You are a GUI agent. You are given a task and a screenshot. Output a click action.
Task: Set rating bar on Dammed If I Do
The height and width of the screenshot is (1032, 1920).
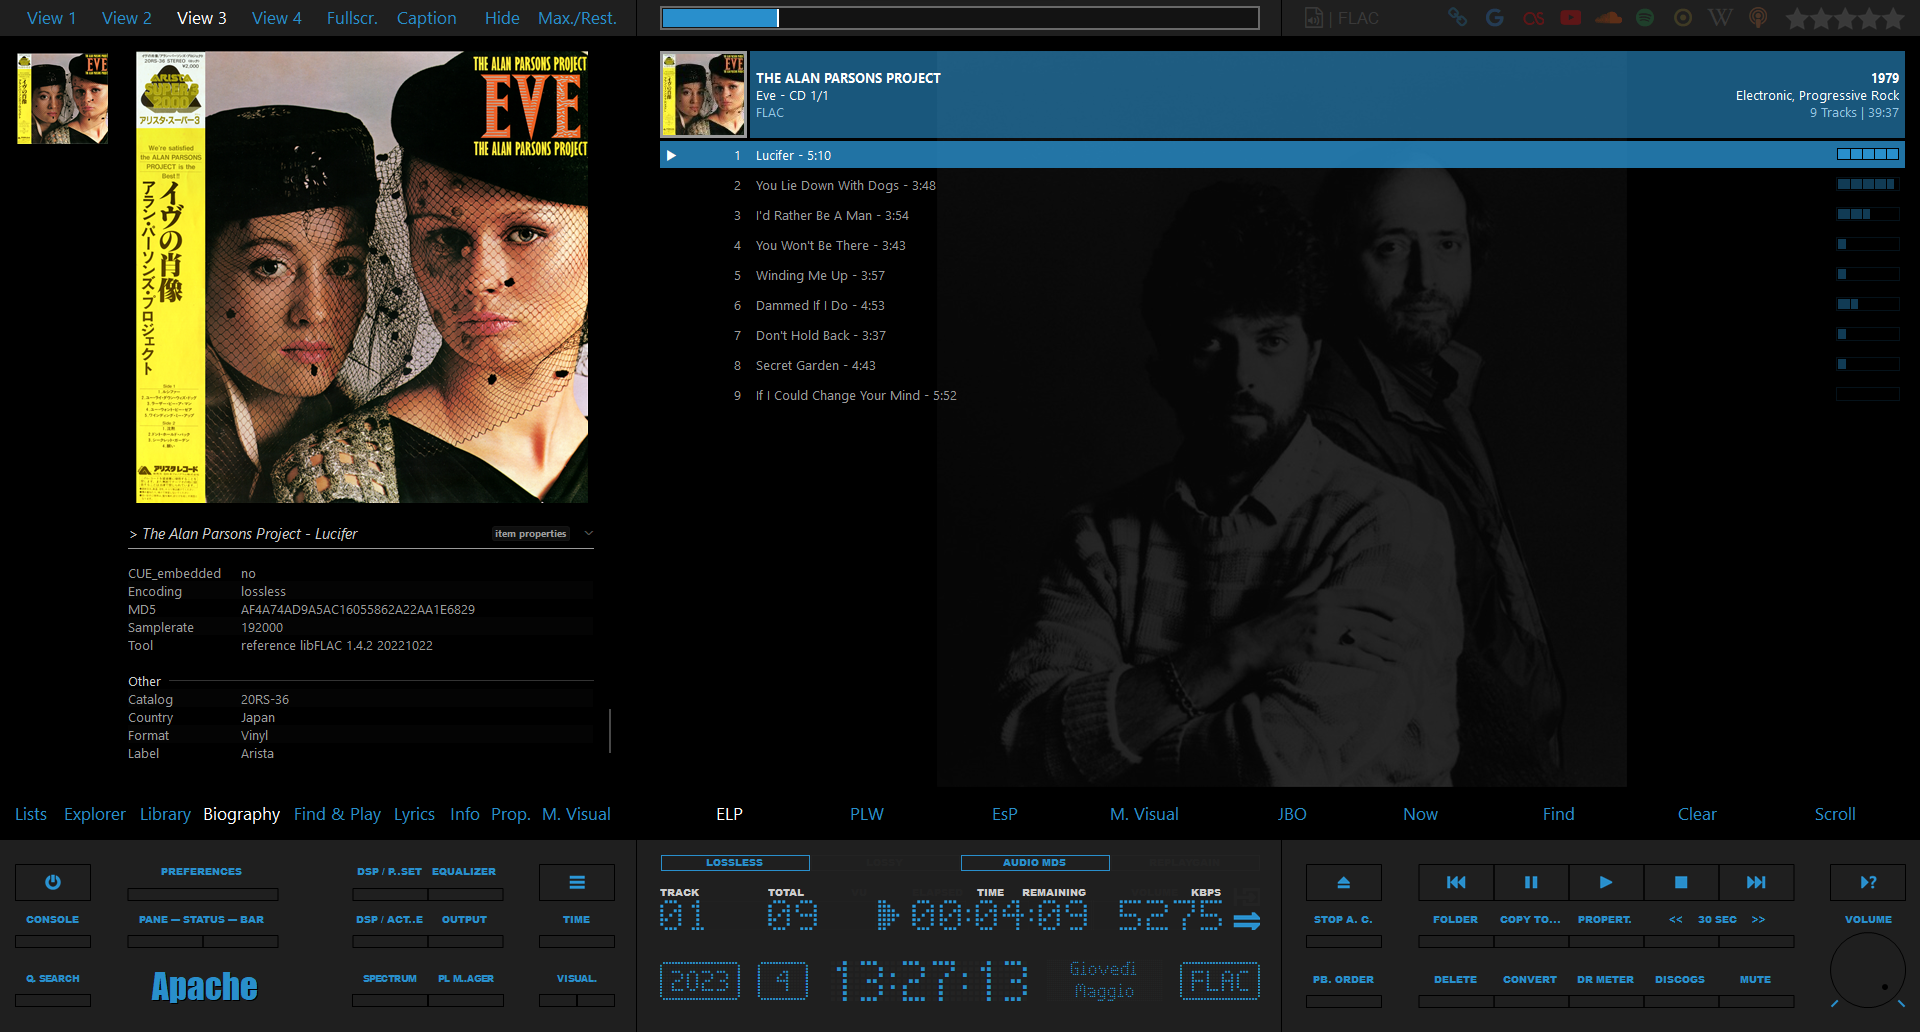click(1867, 304)
